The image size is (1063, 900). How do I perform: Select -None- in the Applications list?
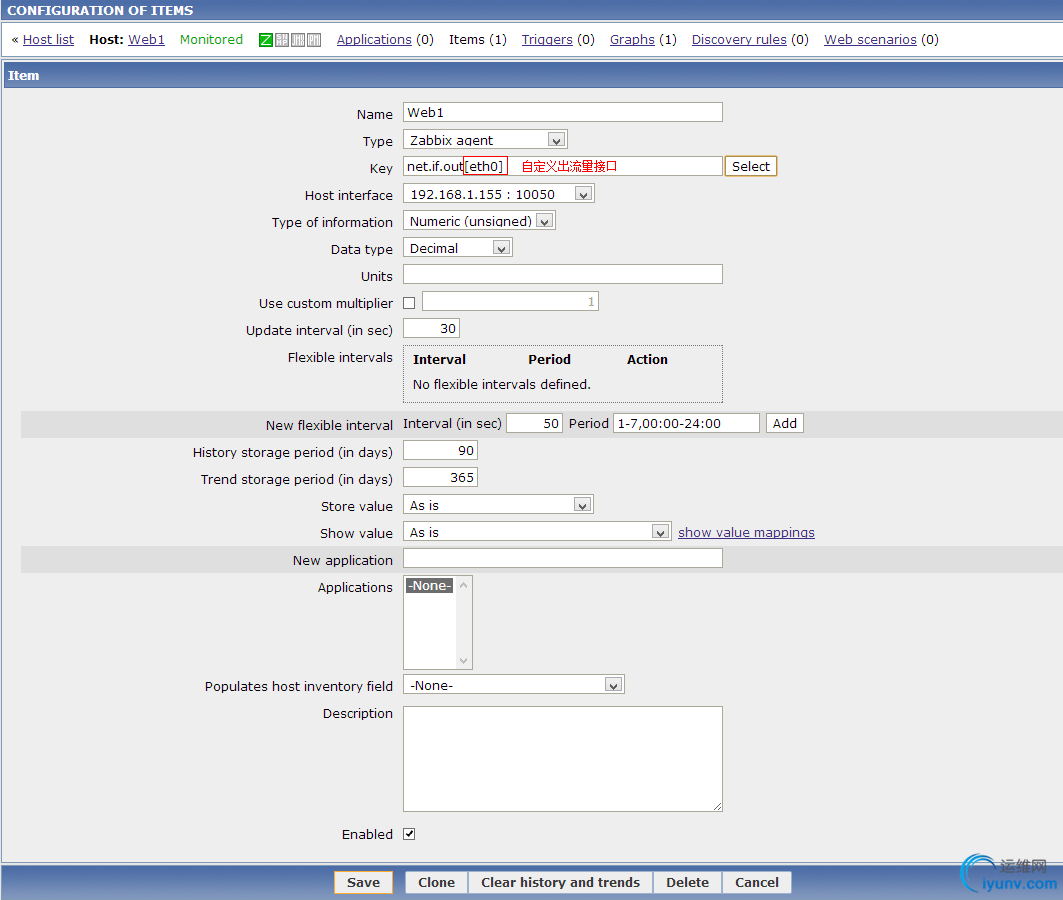(429, 586)
